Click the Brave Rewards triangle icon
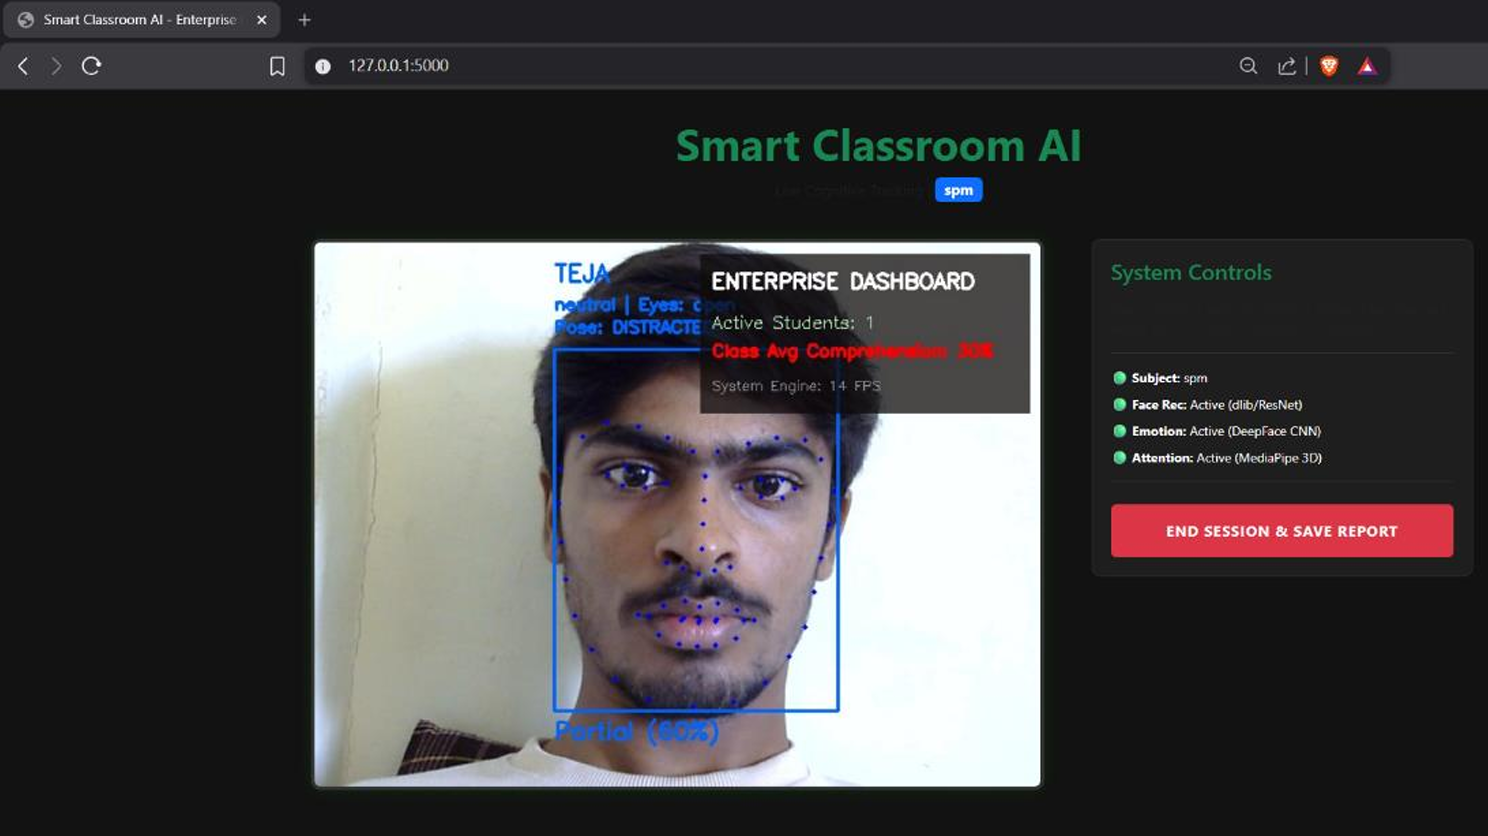This screenshot has height=836, width=1488. [x=1367, y=66]
